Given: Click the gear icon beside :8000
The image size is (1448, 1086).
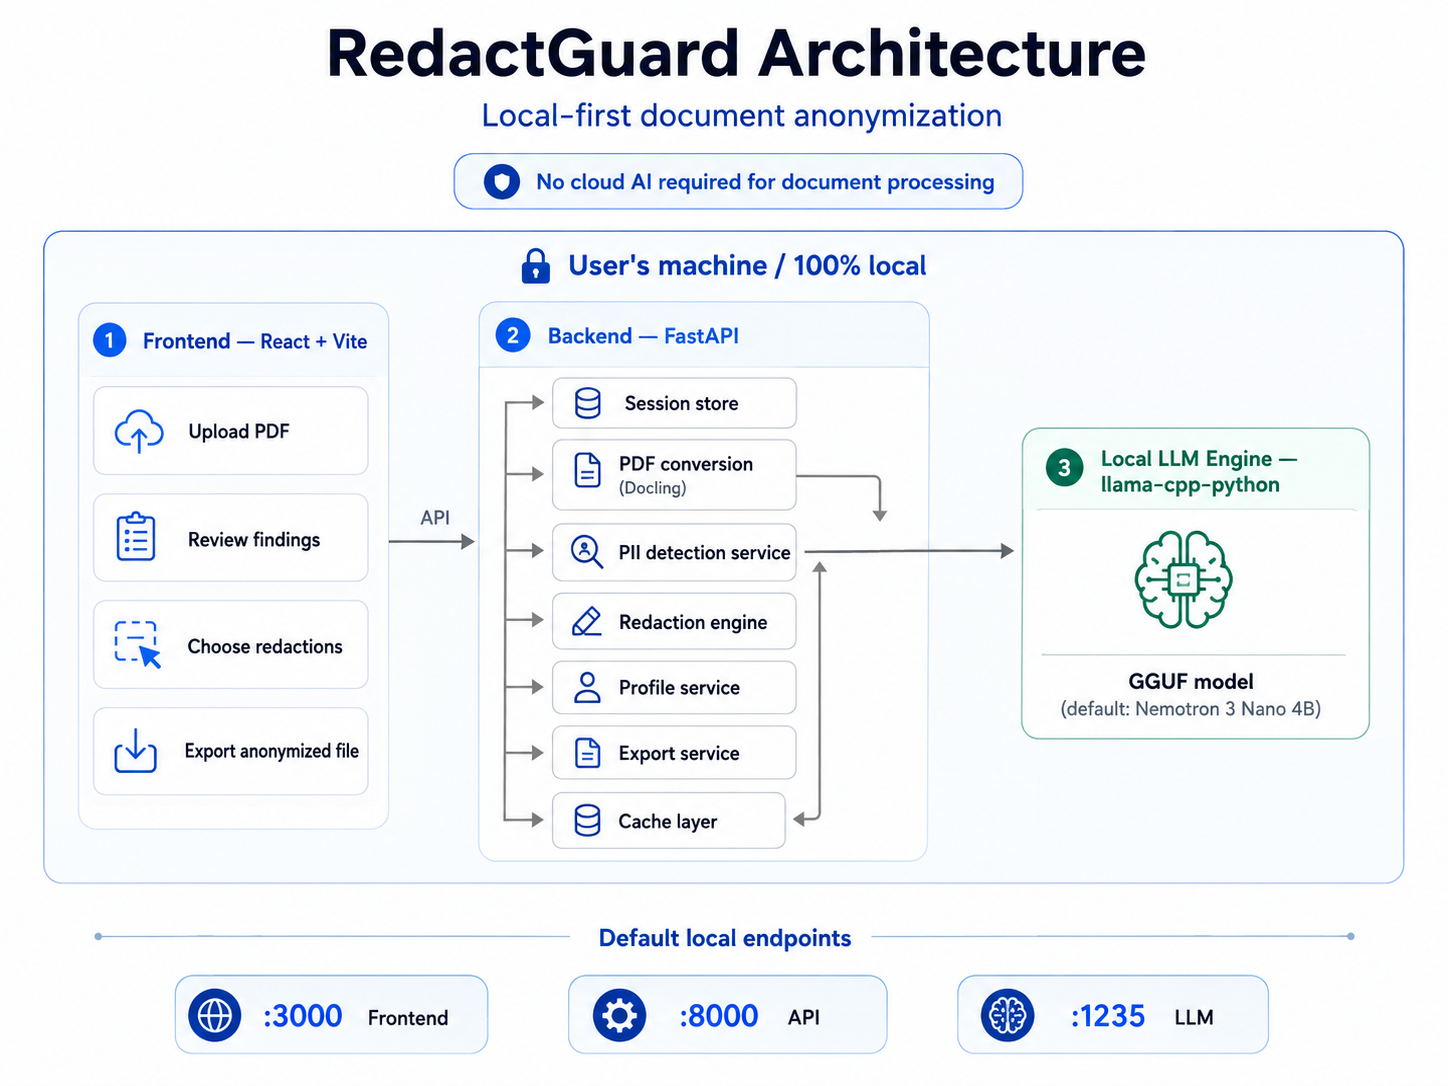Looking at the screenshot, I should click(619, 1015).
